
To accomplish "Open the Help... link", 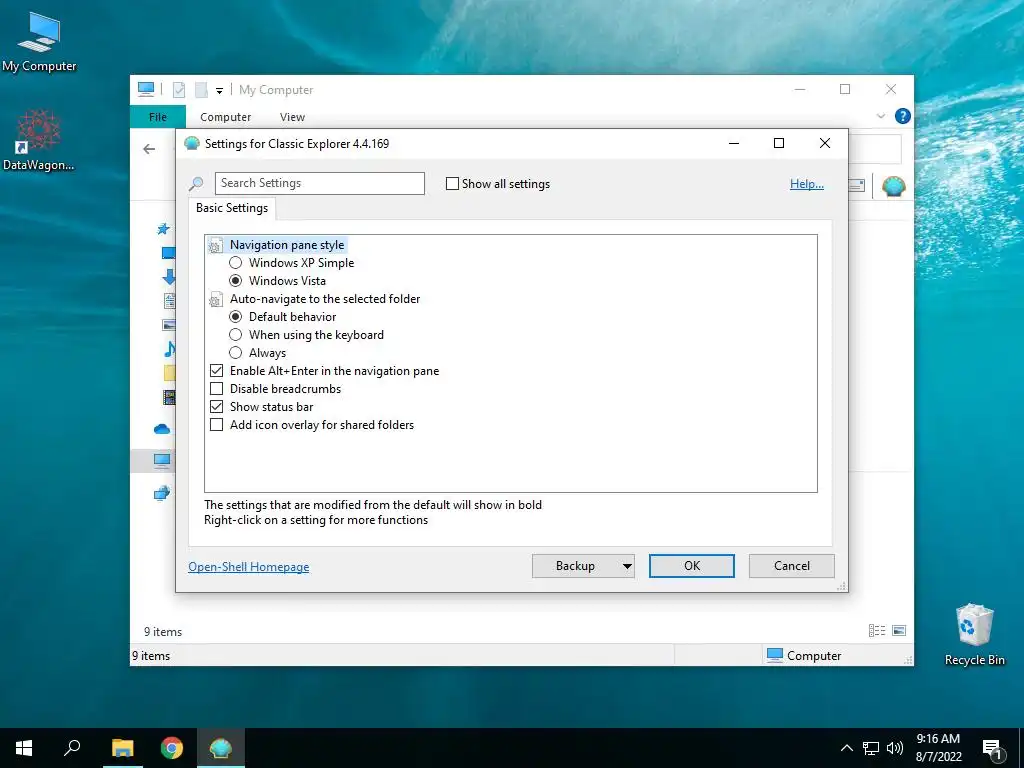I will [807, 184].
